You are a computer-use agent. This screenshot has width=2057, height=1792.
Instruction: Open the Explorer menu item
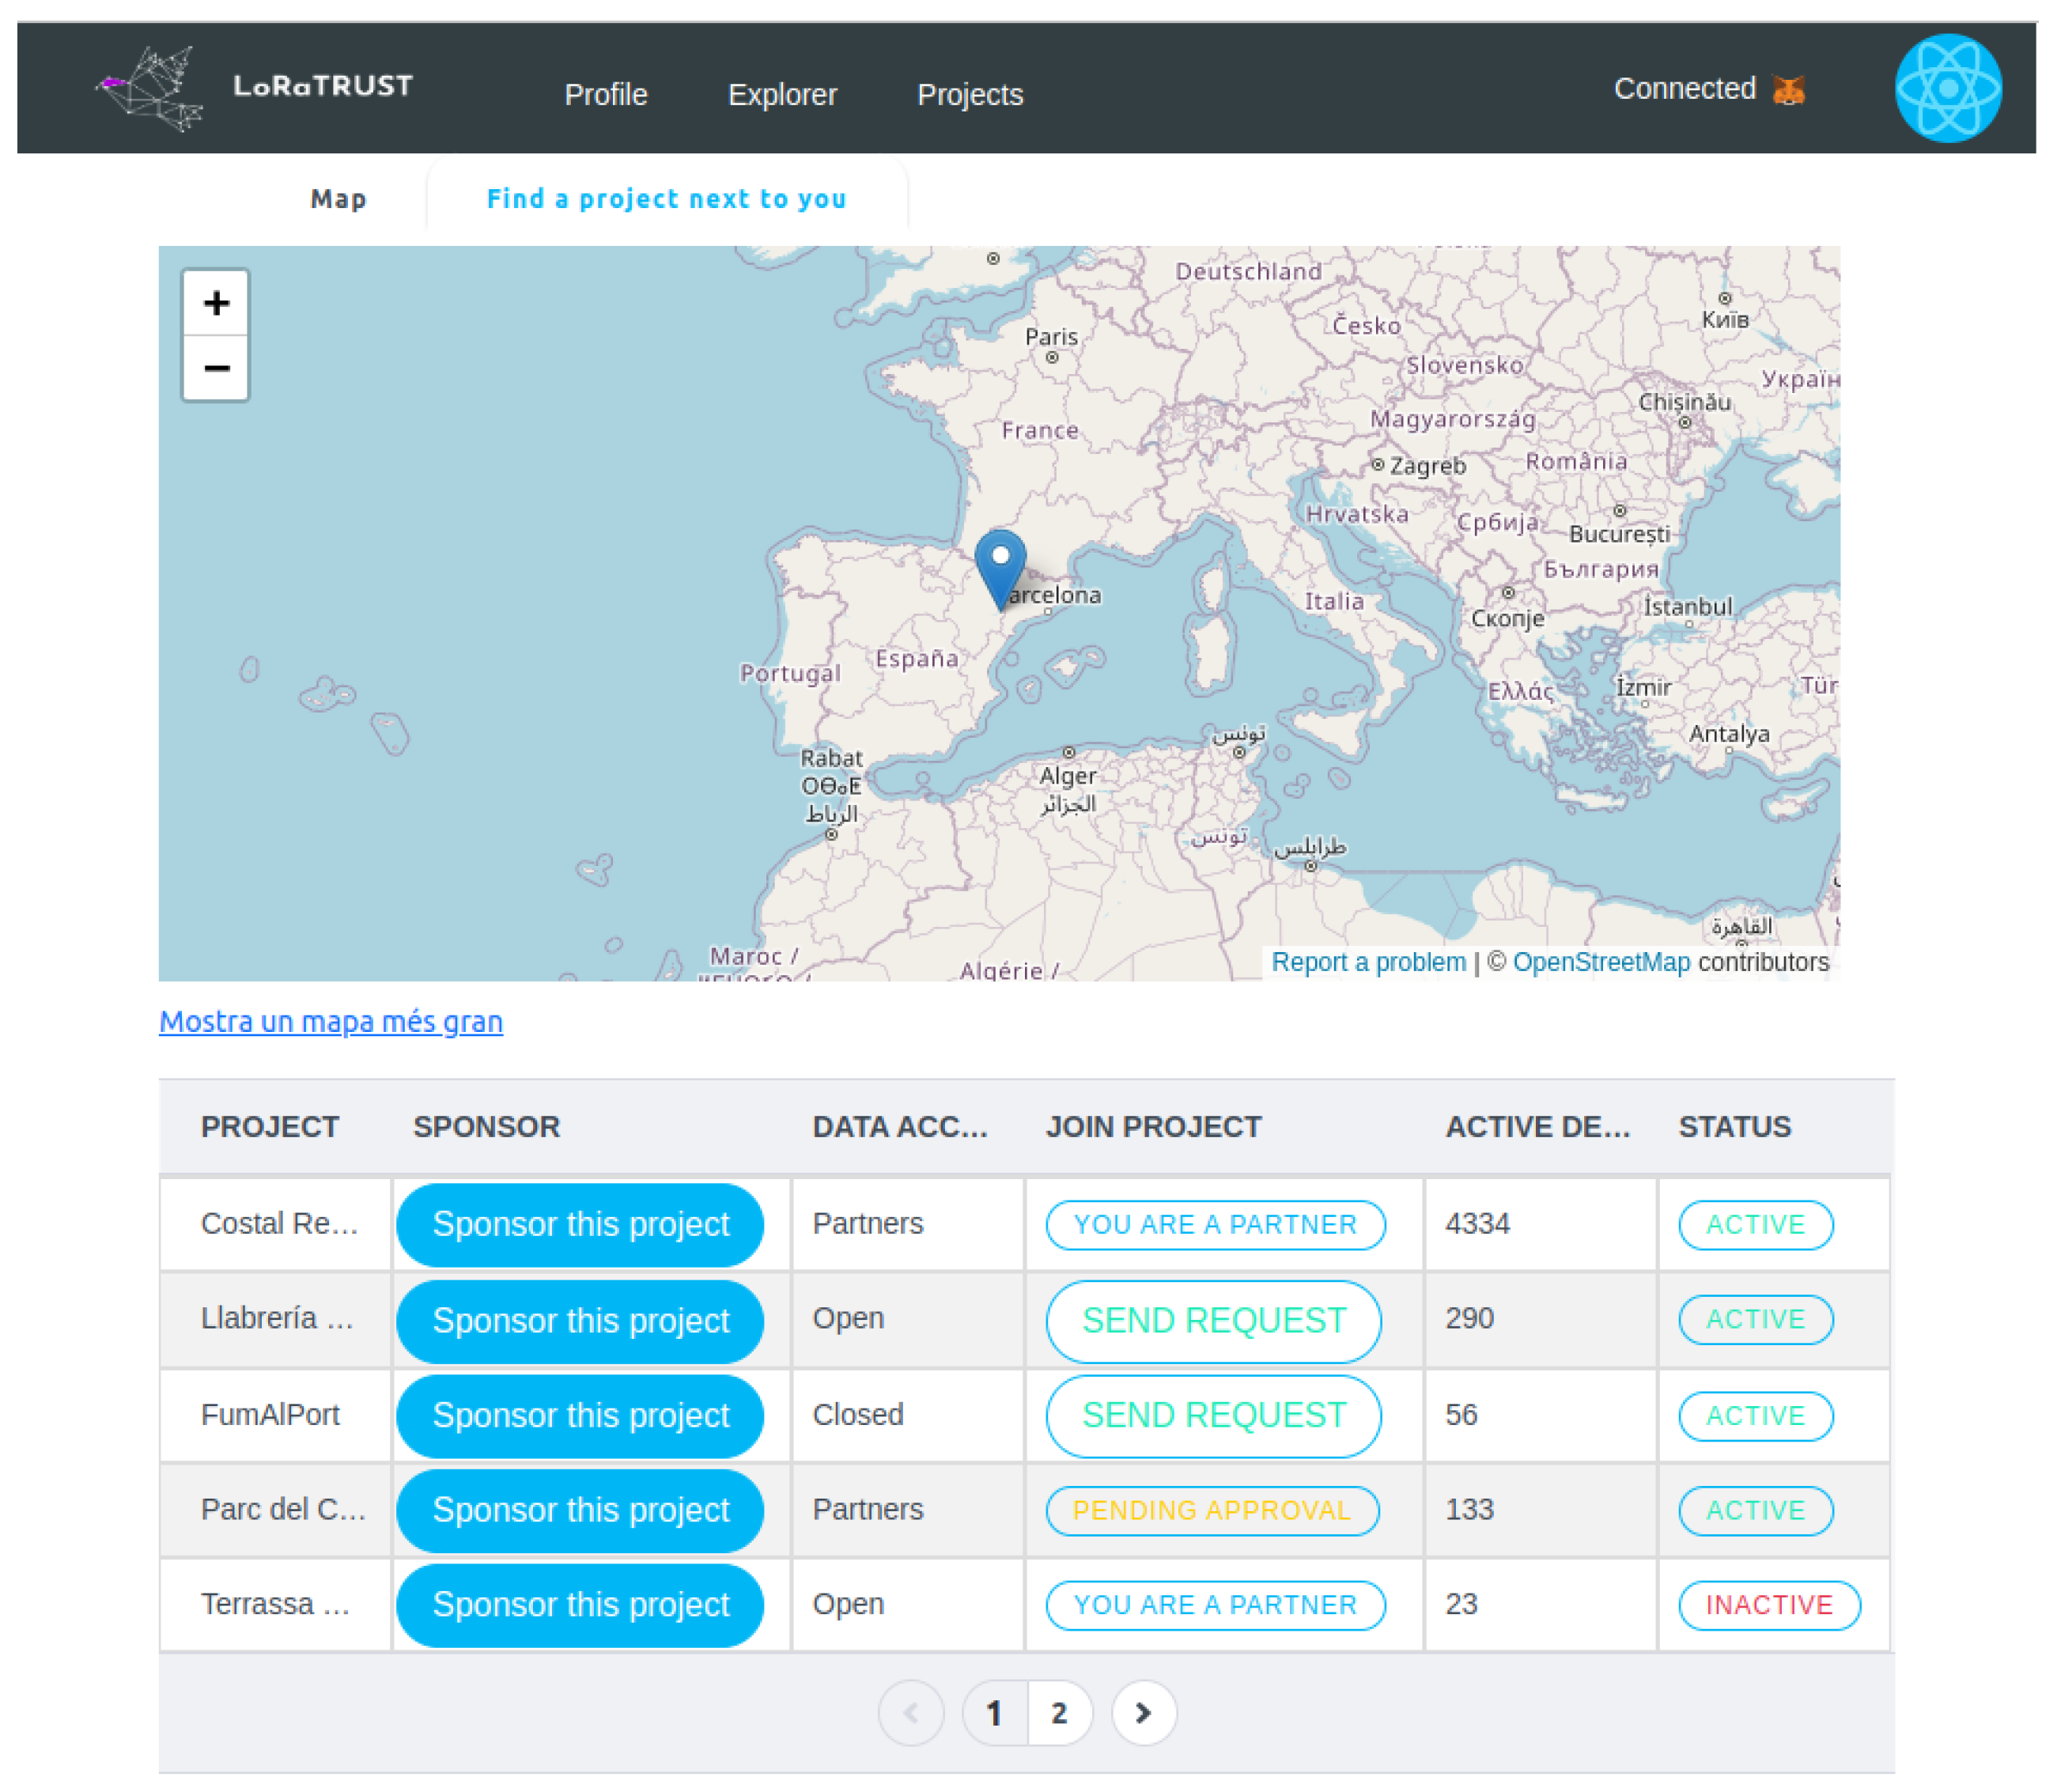click(x=782, y=95)
